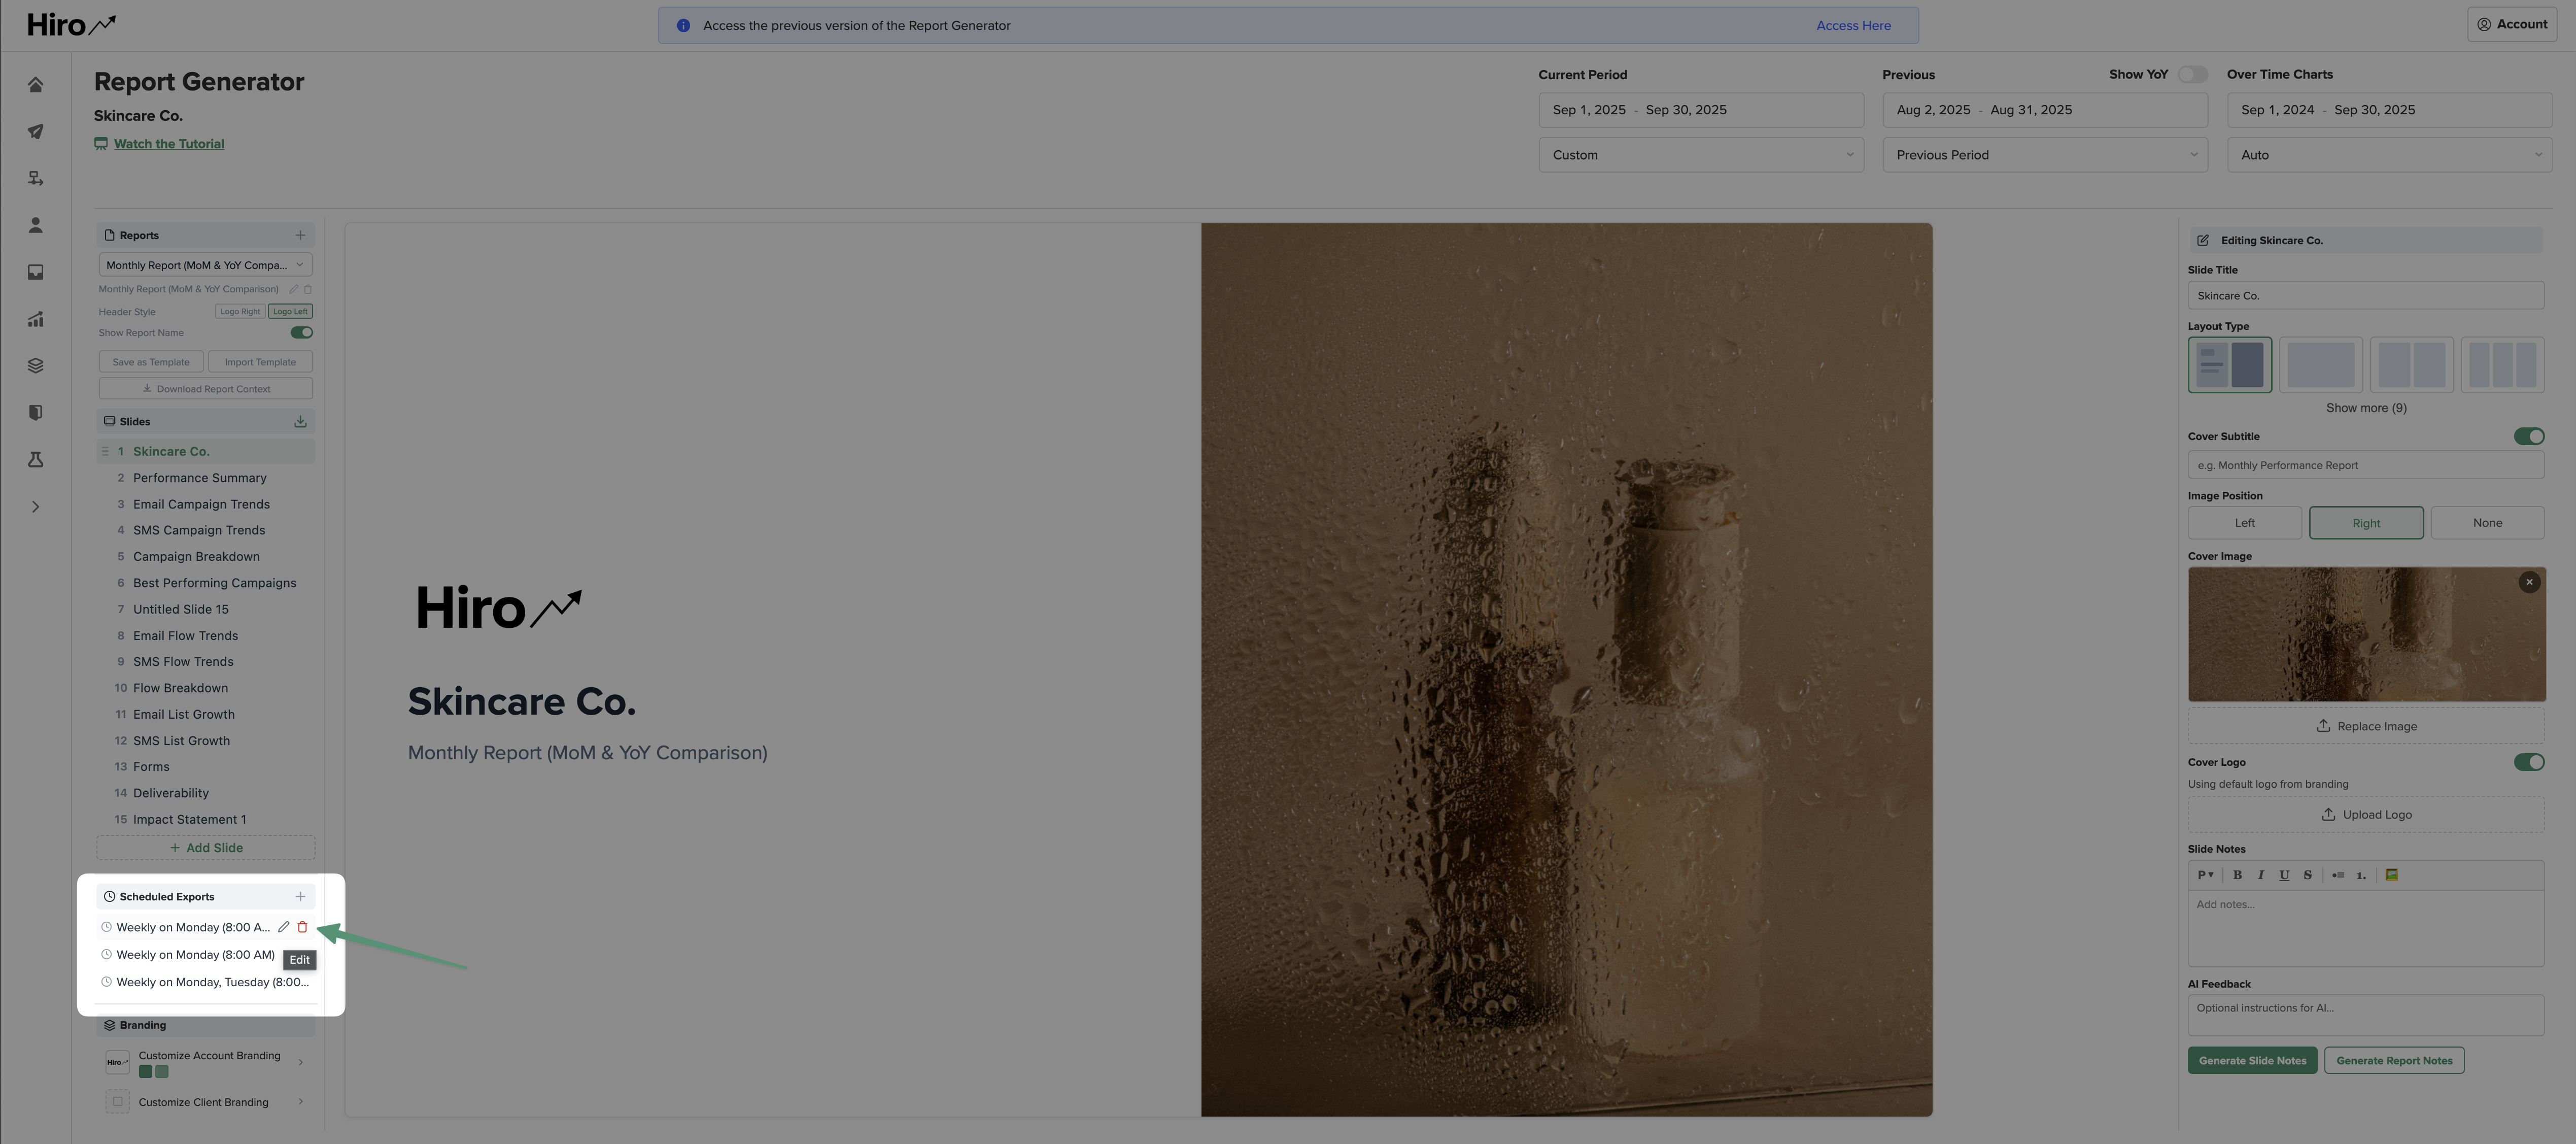Open the inbox tray sidebar icon
Screen dimensions: 2576x1144
35,272
